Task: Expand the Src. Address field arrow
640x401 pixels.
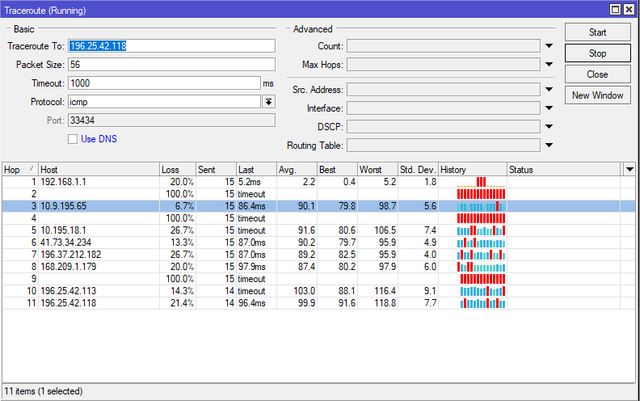Action: pyautogui.click(x=549, y=89)
